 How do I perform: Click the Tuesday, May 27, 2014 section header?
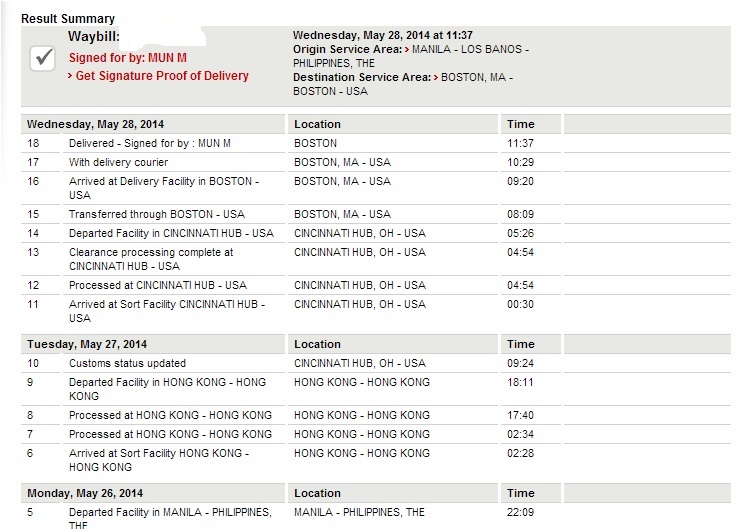pyautogui.click(x=87, y=344)
